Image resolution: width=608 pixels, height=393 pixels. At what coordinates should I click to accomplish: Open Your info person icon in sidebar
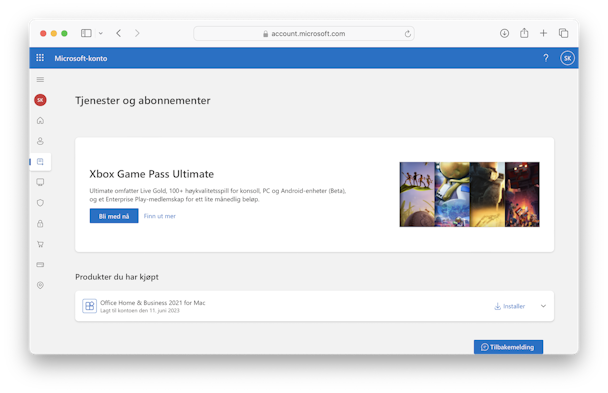(x=40, y=141)
